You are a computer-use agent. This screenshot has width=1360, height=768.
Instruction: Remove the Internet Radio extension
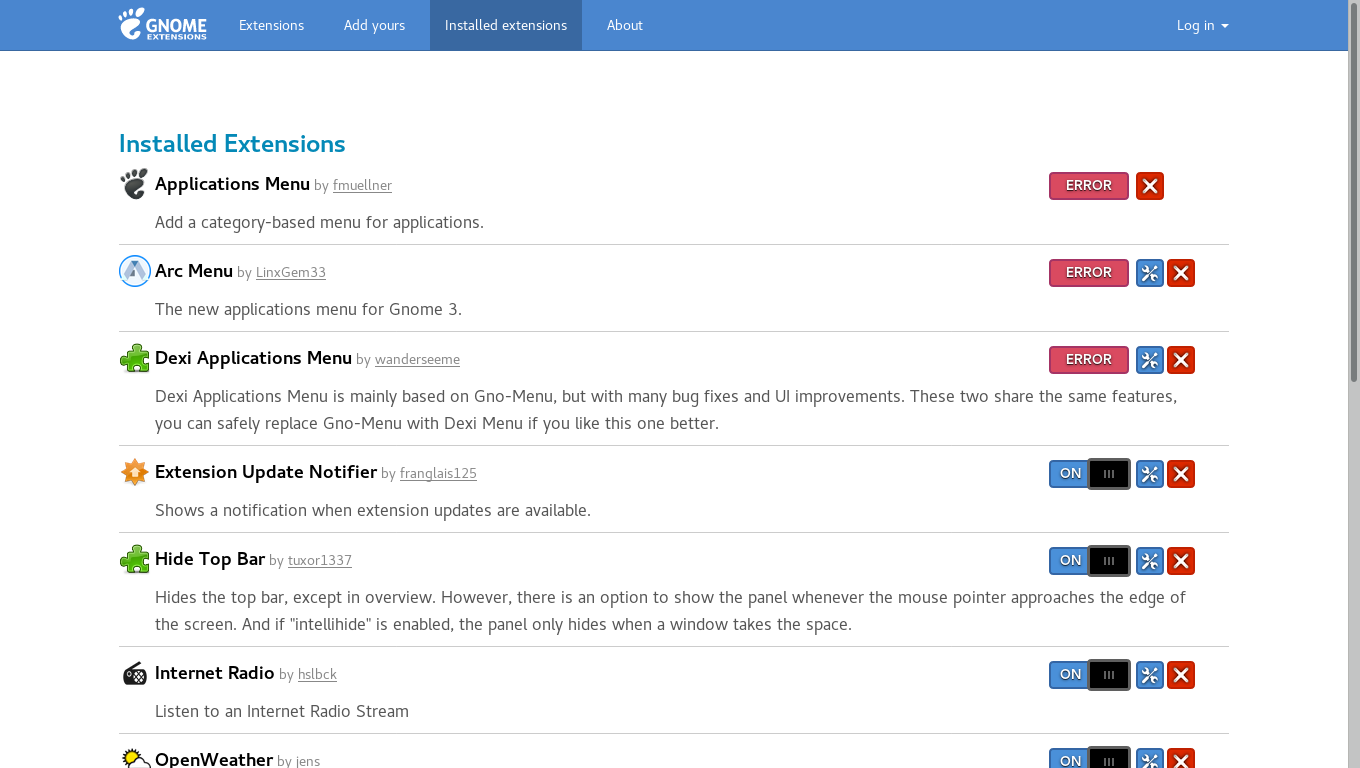(1181, 675)
